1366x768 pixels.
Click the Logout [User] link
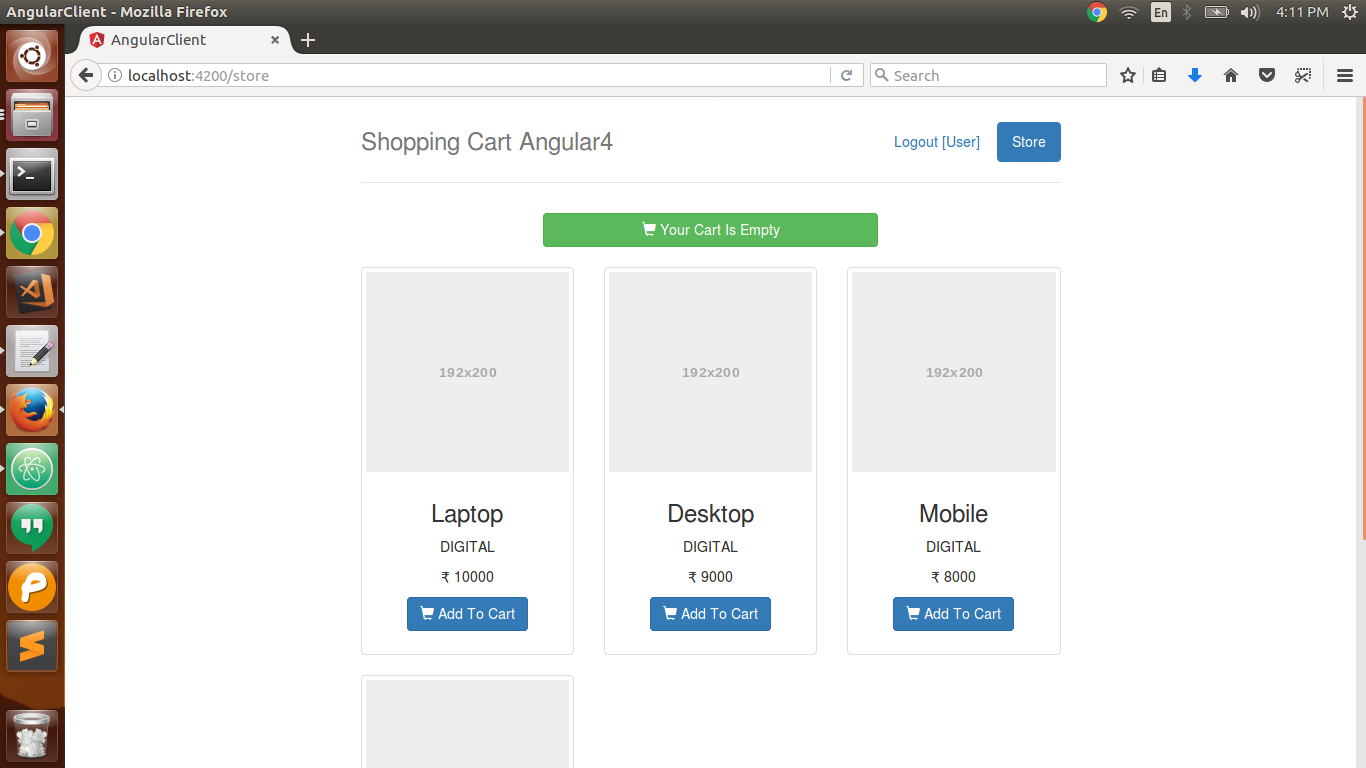point(936,141)
